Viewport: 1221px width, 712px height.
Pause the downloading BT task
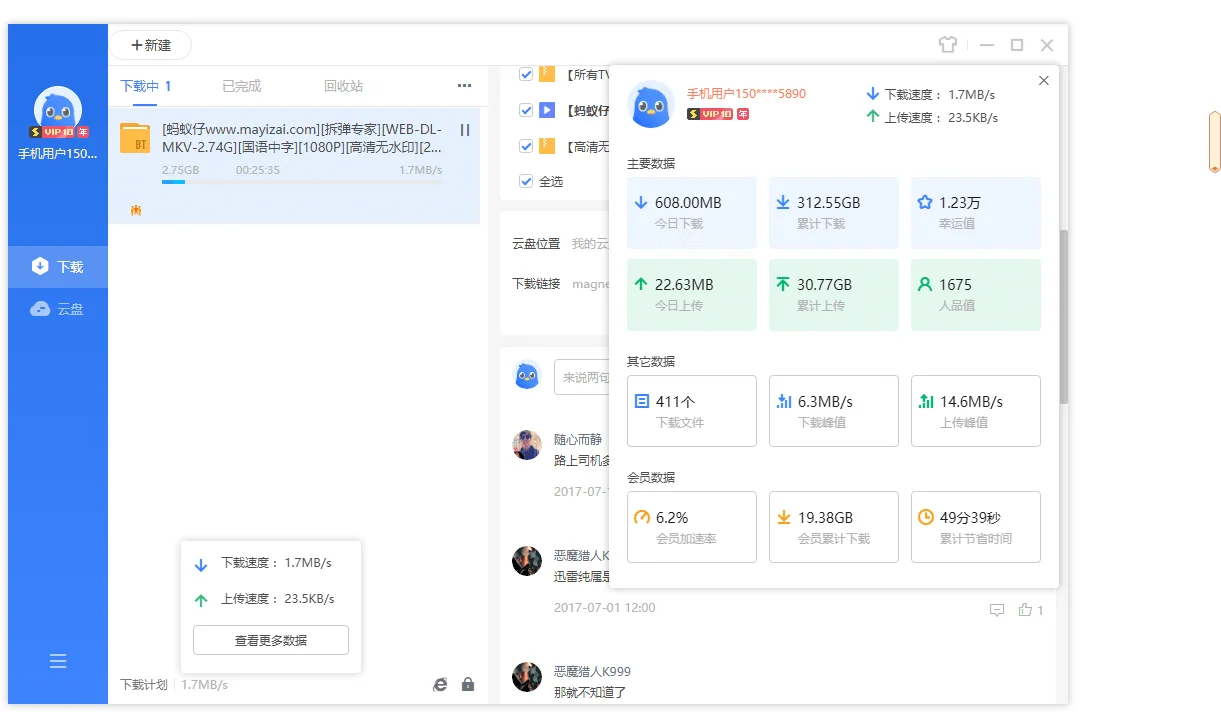click(464, 129)
